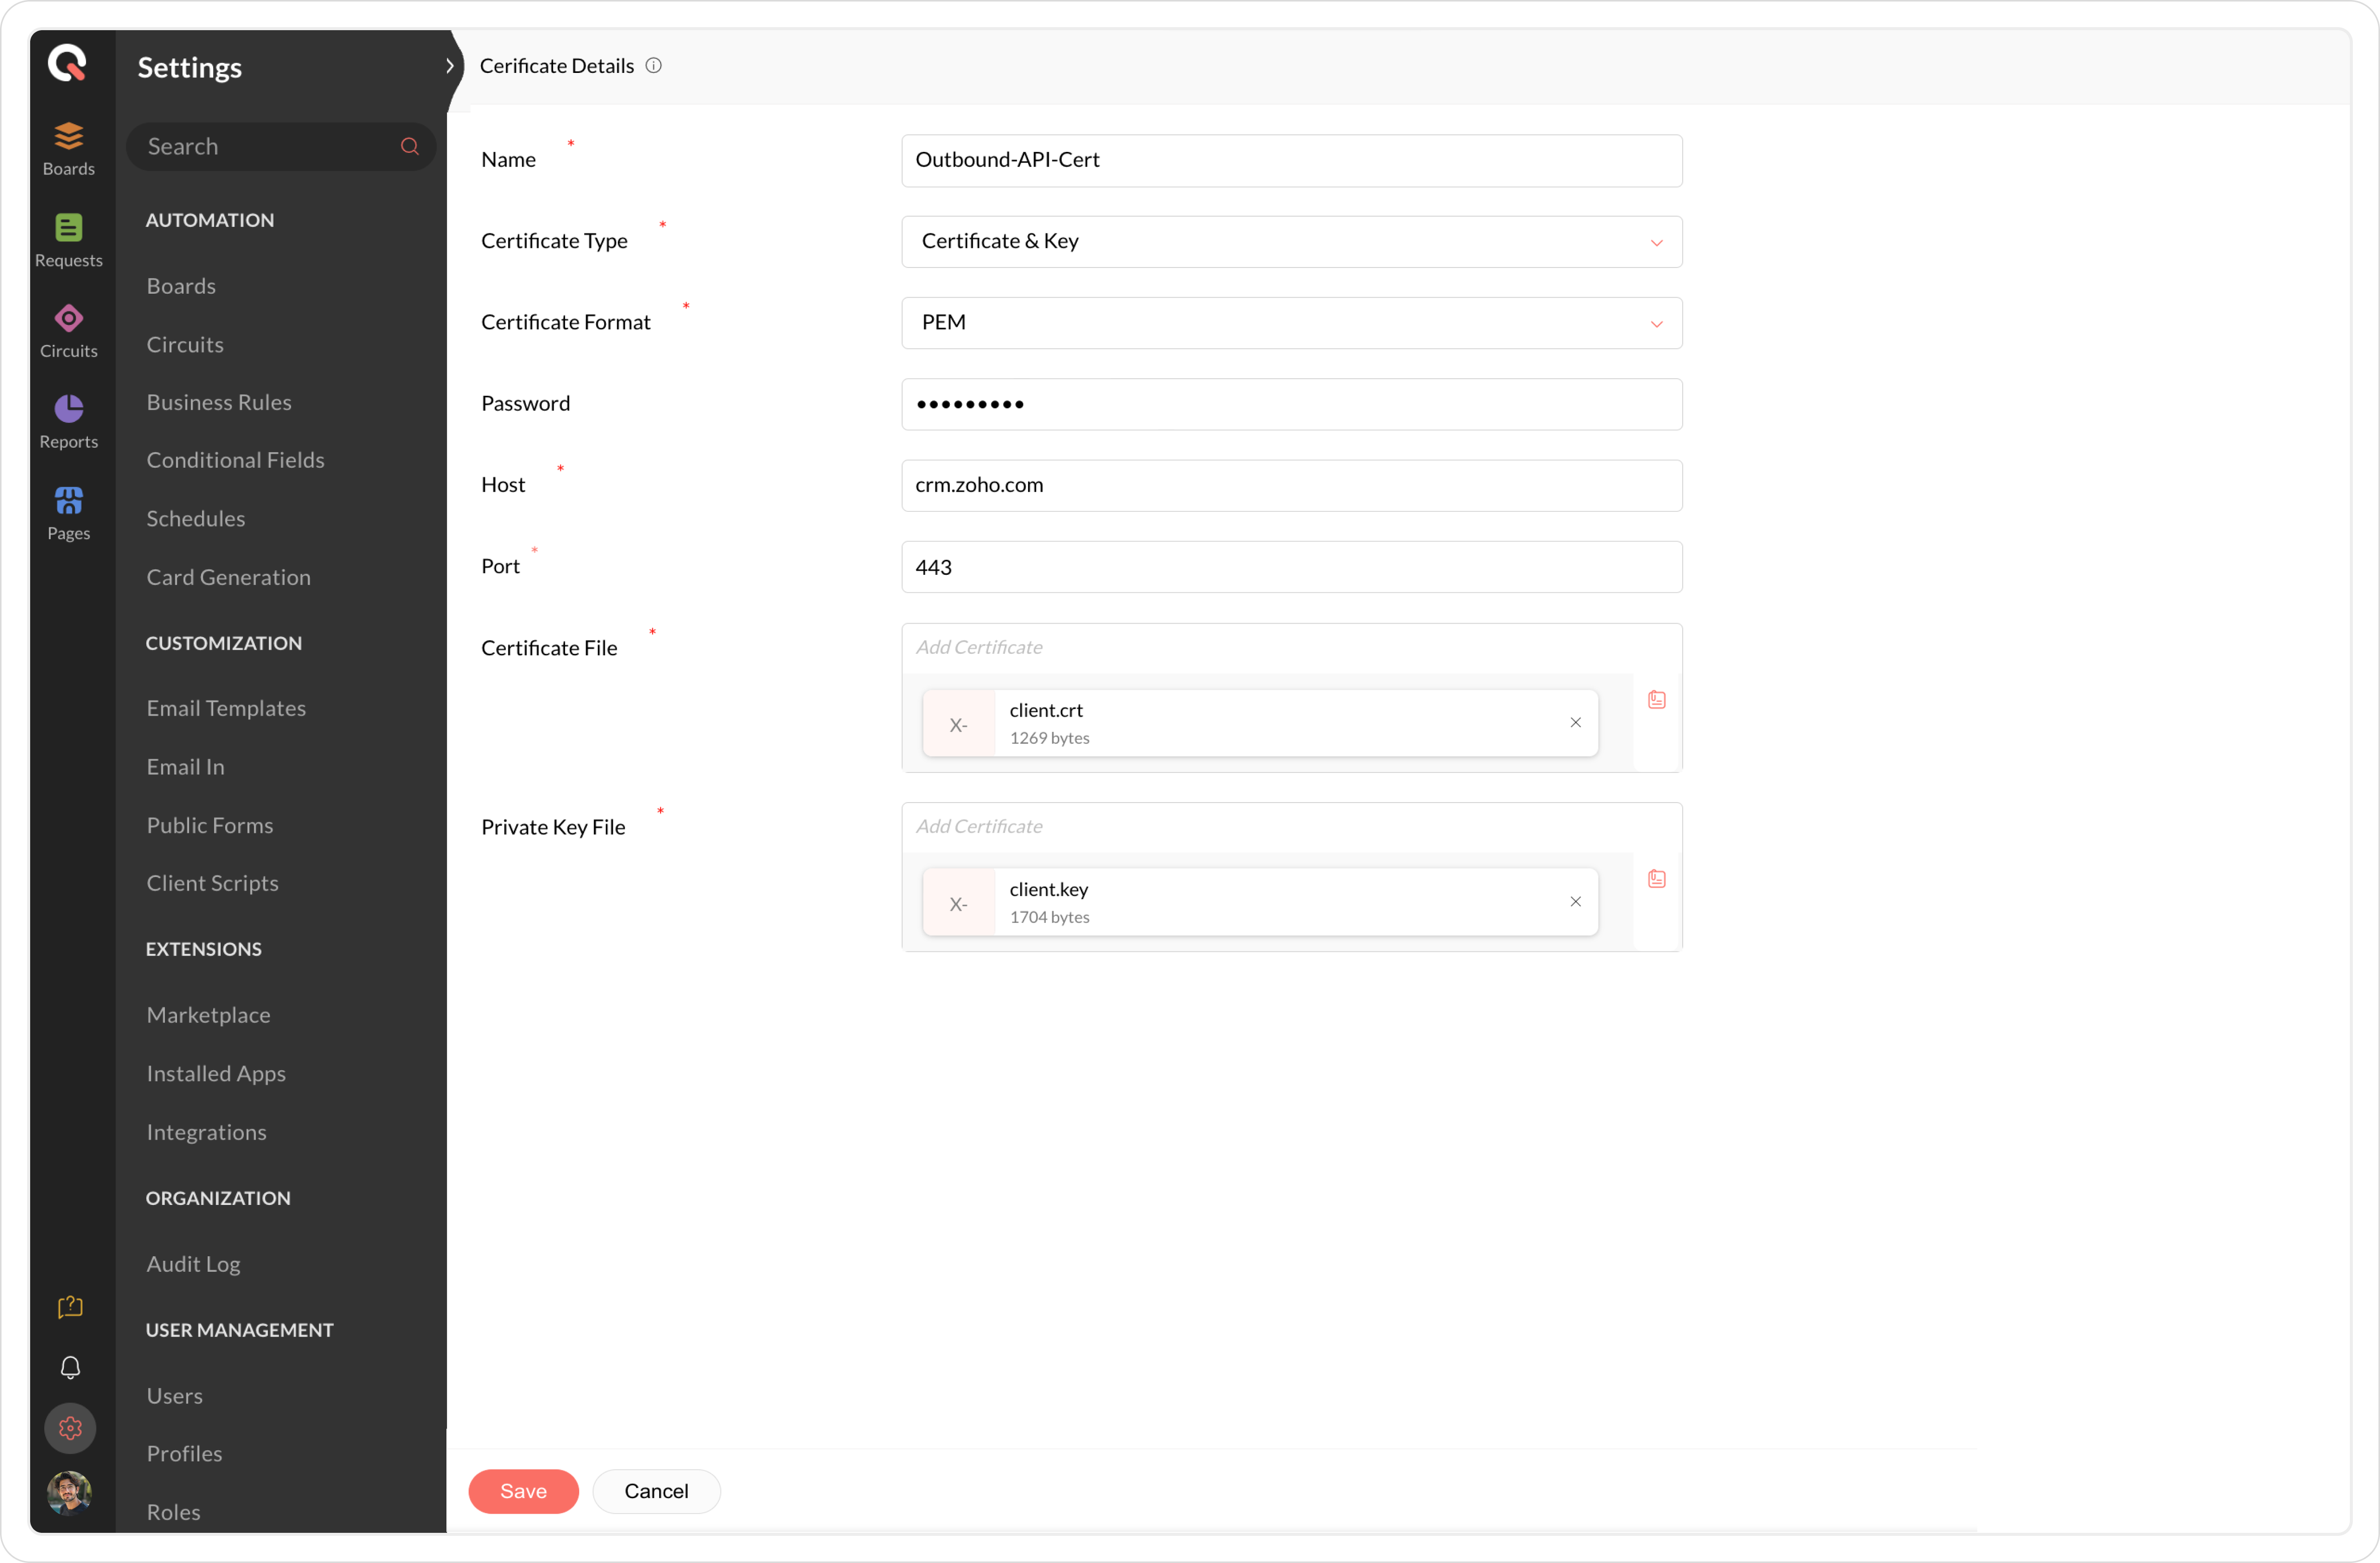Click the settings gear icon

pos(70,1427)
